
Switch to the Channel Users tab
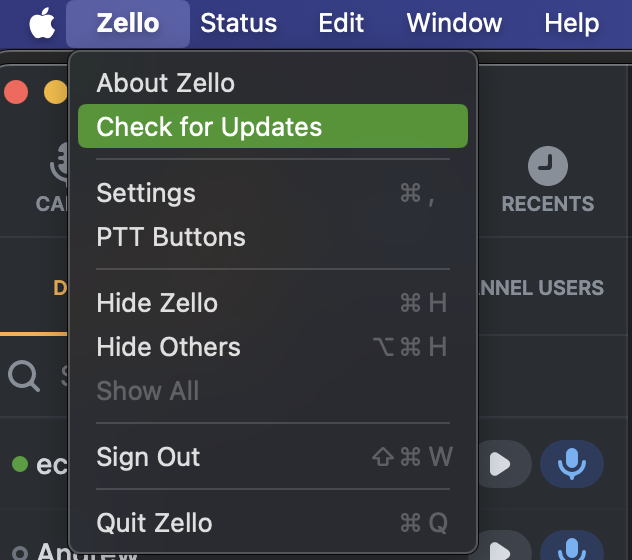[x=541, y=288]
